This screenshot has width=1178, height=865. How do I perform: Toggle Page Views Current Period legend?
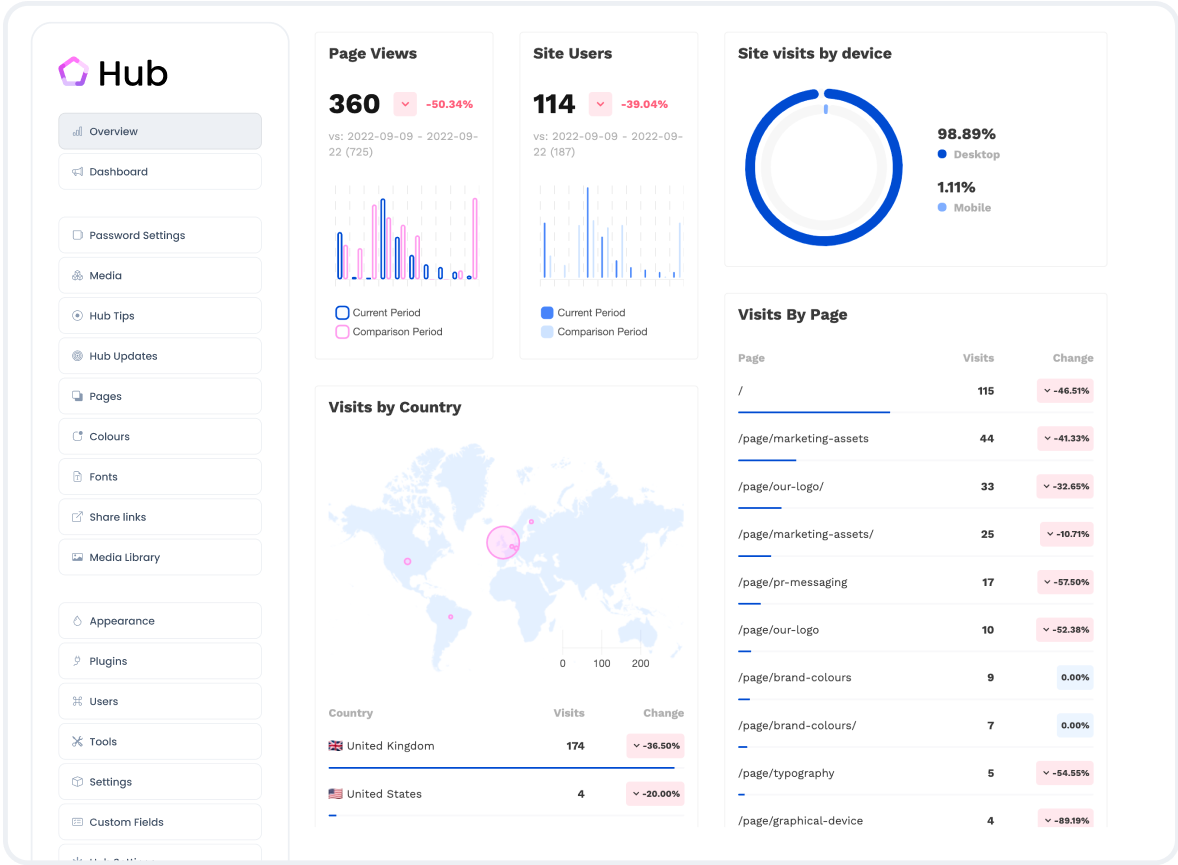click(379, 313)
